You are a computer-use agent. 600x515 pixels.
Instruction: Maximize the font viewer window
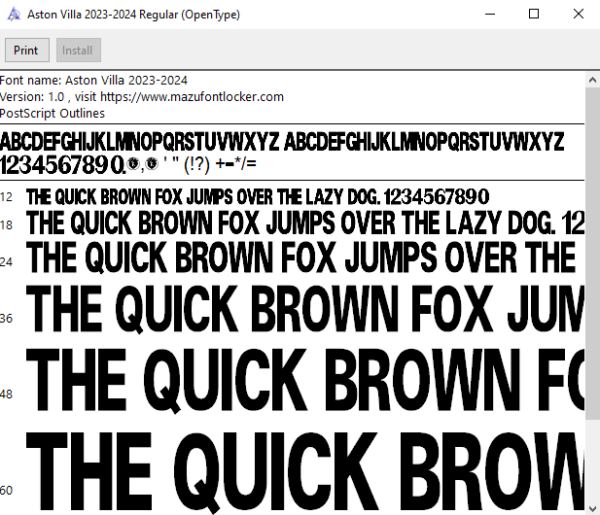tap(534, 14)
